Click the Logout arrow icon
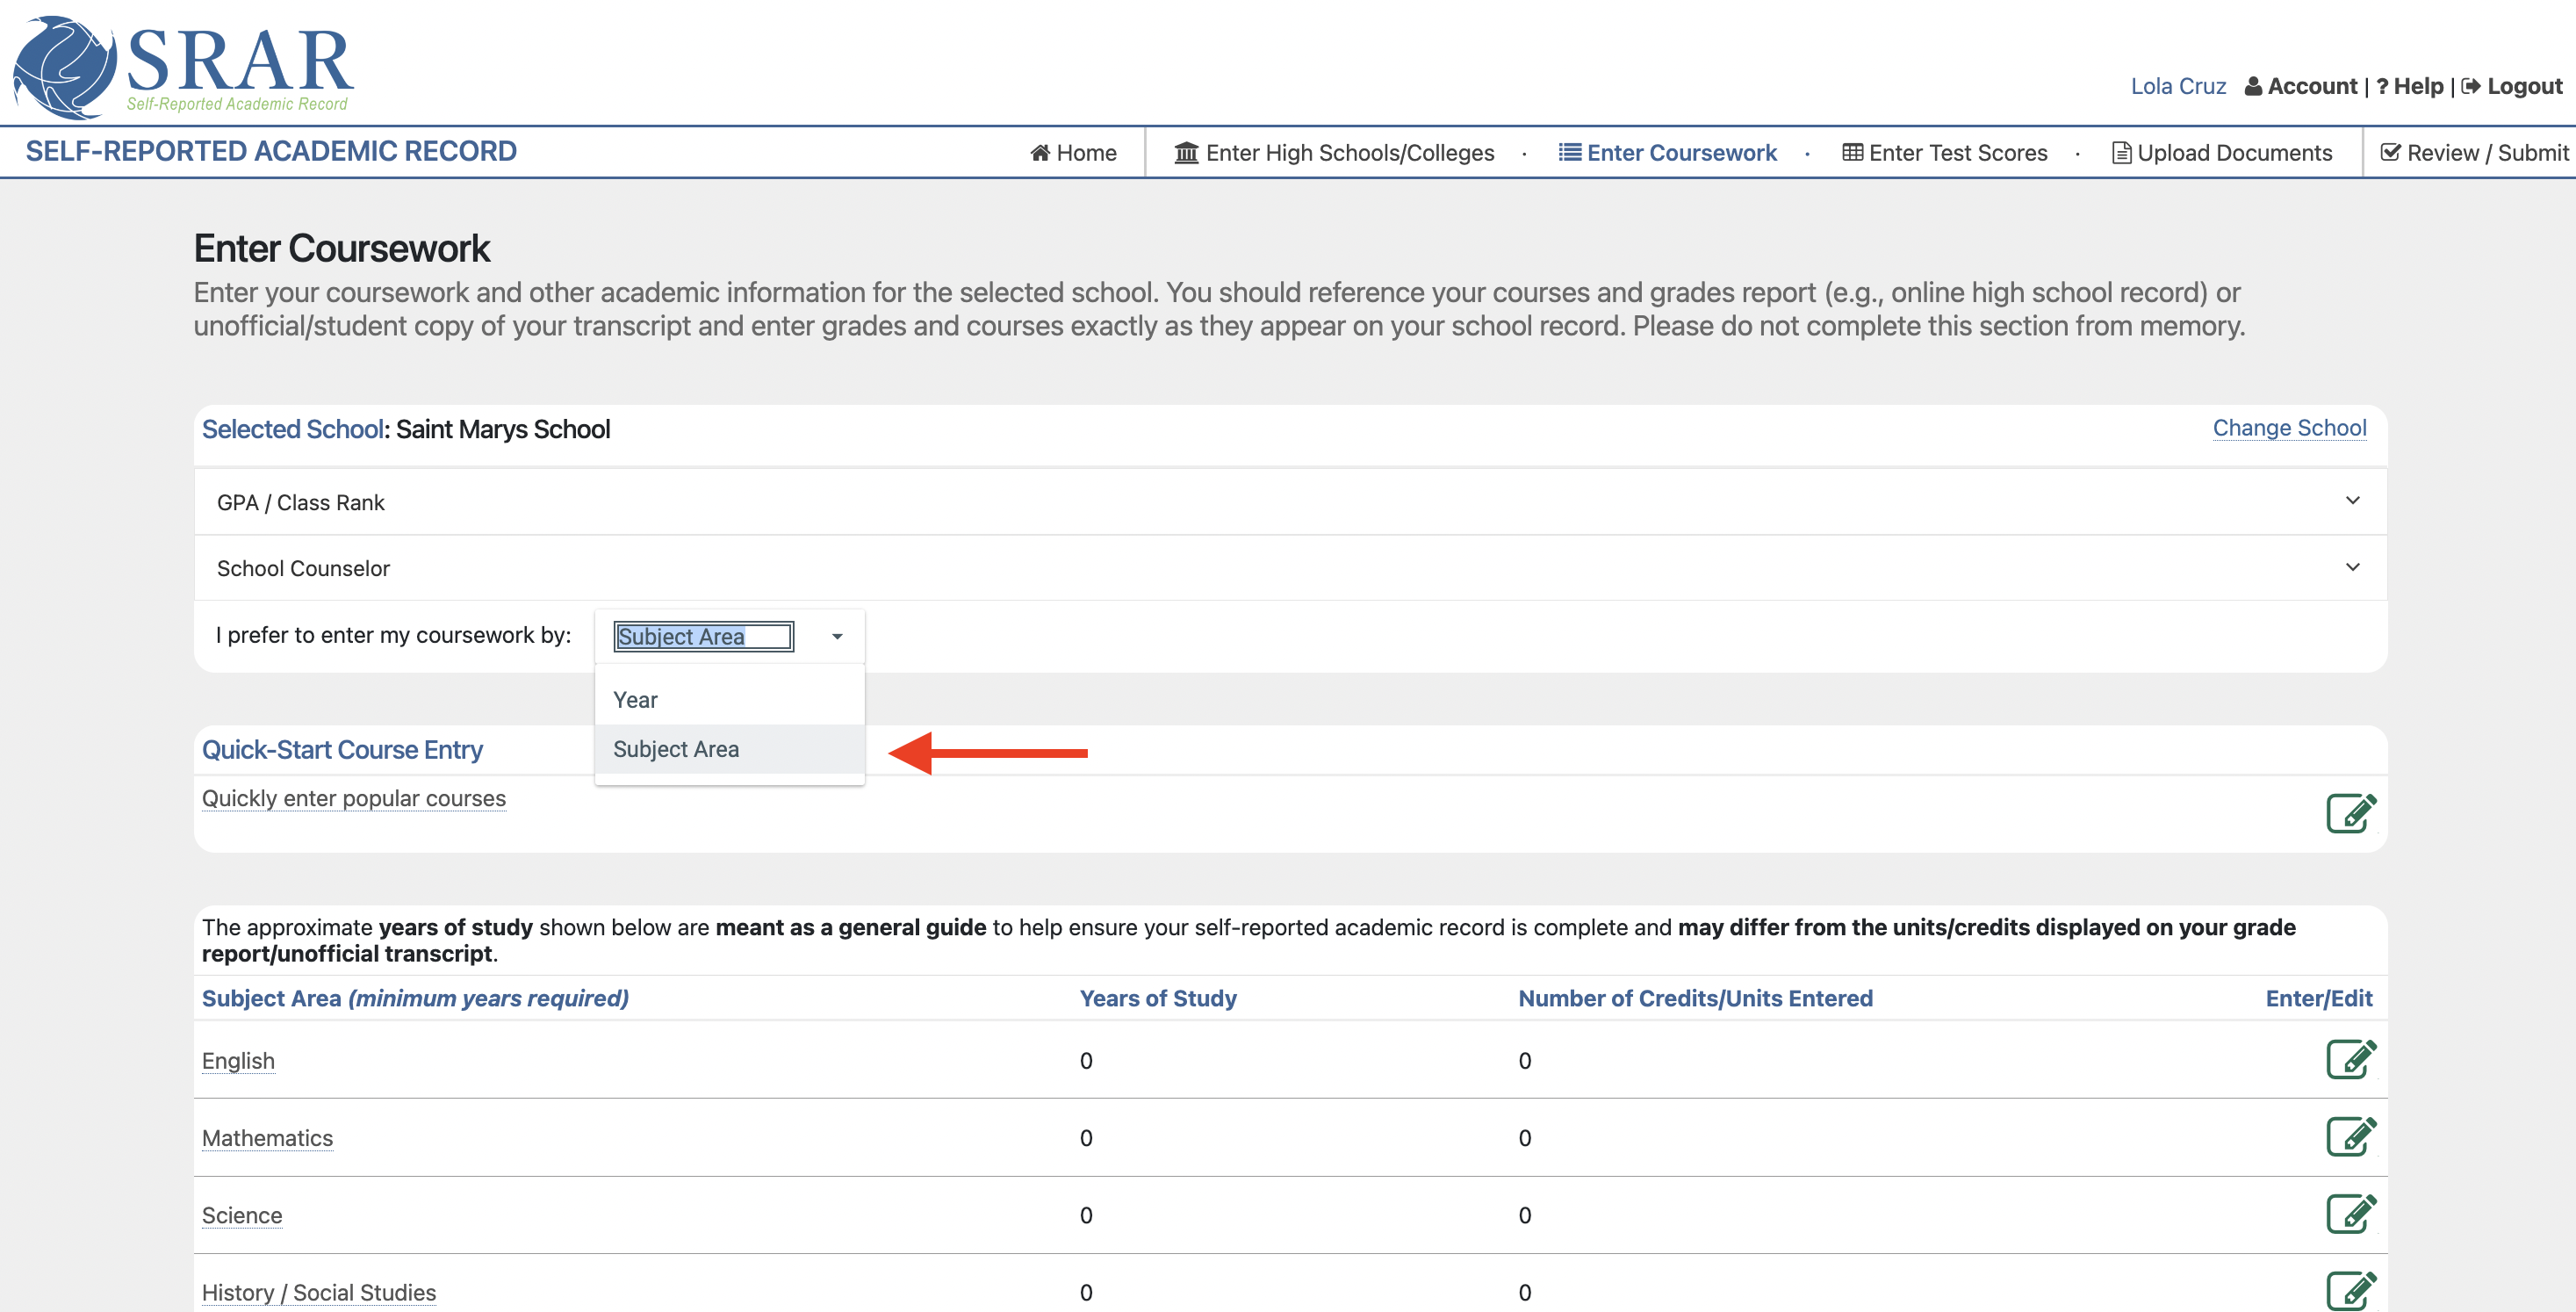 coord(2470,87)
